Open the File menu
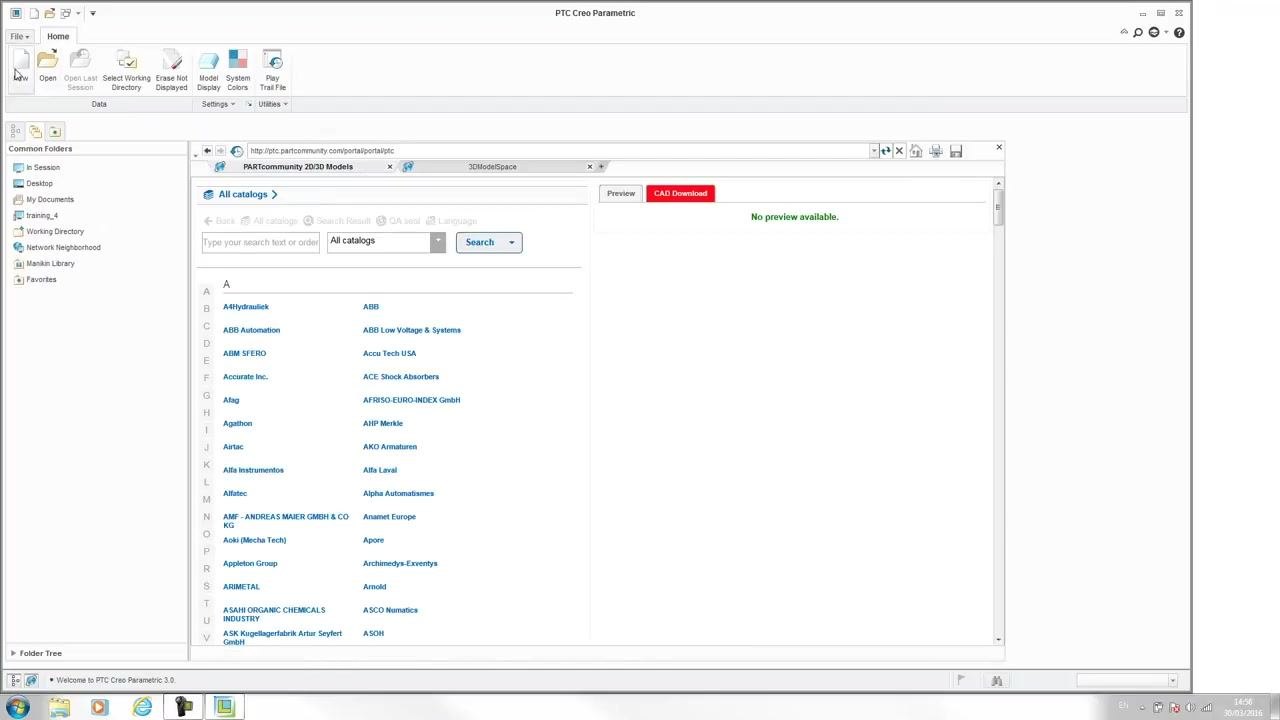The height and width of the screenshot is (720, 1280). tap(19, 36)
